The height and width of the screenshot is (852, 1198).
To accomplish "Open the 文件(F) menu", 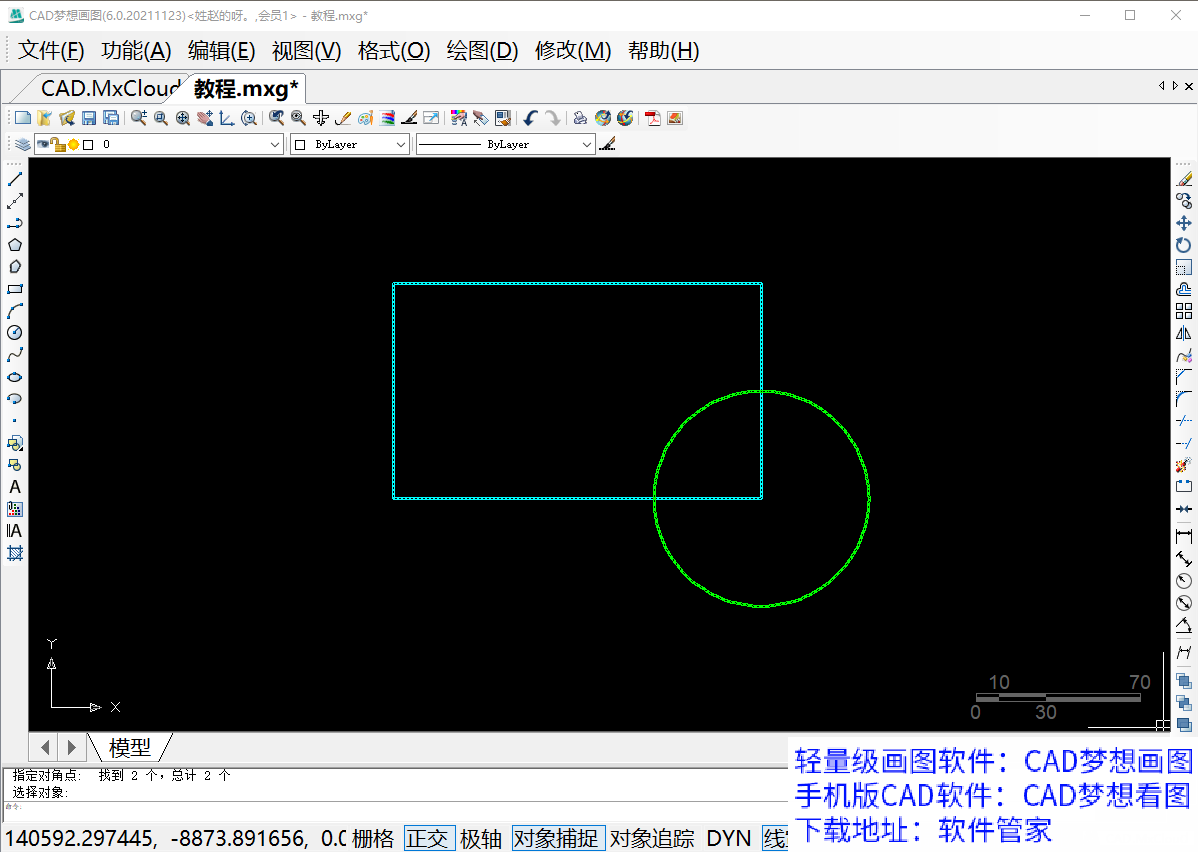I will 51,50.
